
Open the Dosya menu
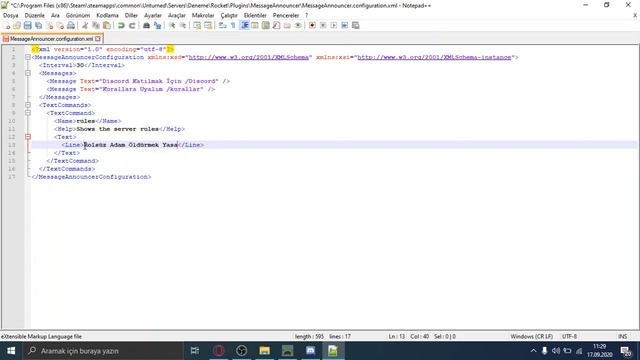point(11,15)
